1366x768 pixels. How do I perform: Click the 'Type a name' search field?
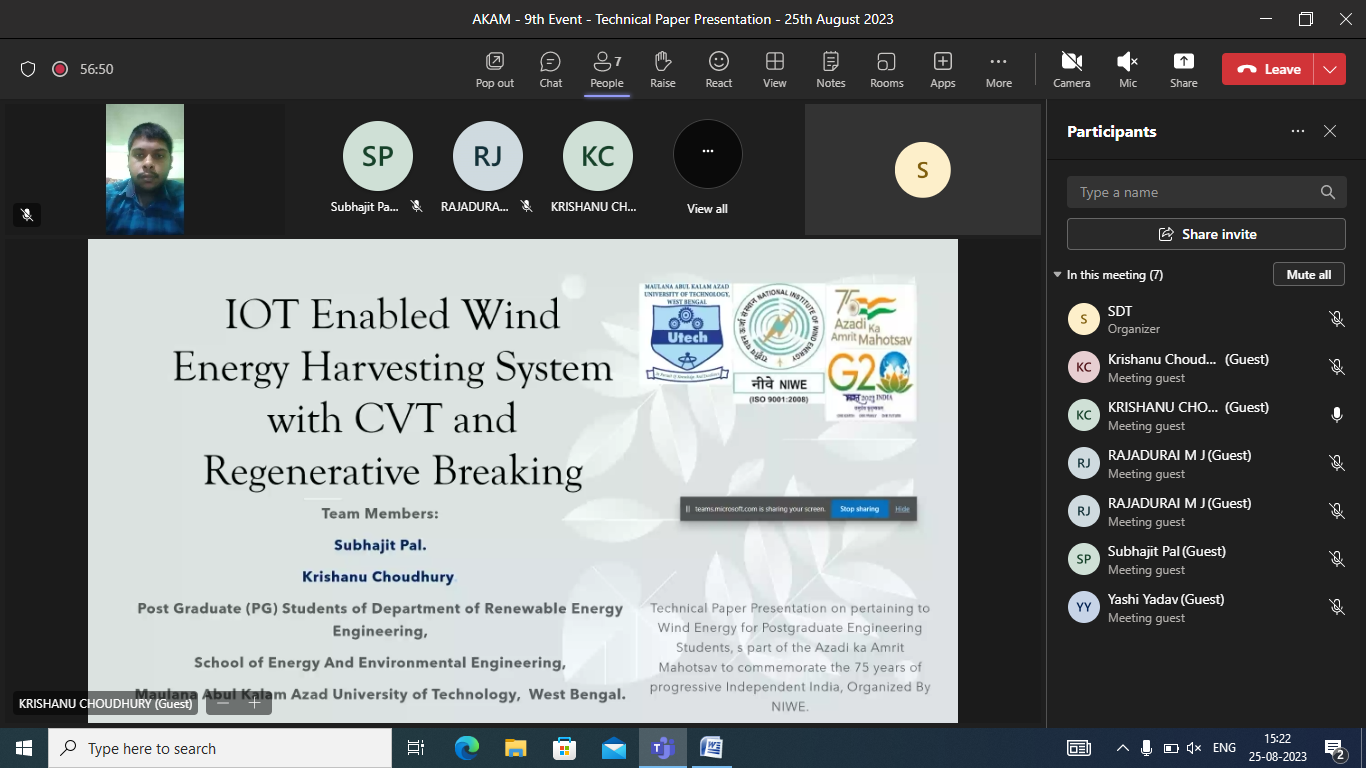(x=1194, y=192)
